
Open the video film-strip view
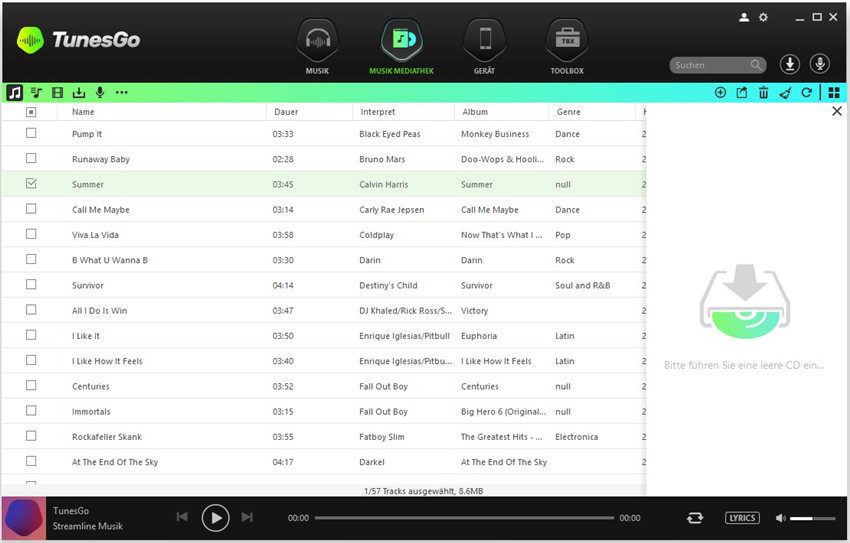click(x=57, y=93)
